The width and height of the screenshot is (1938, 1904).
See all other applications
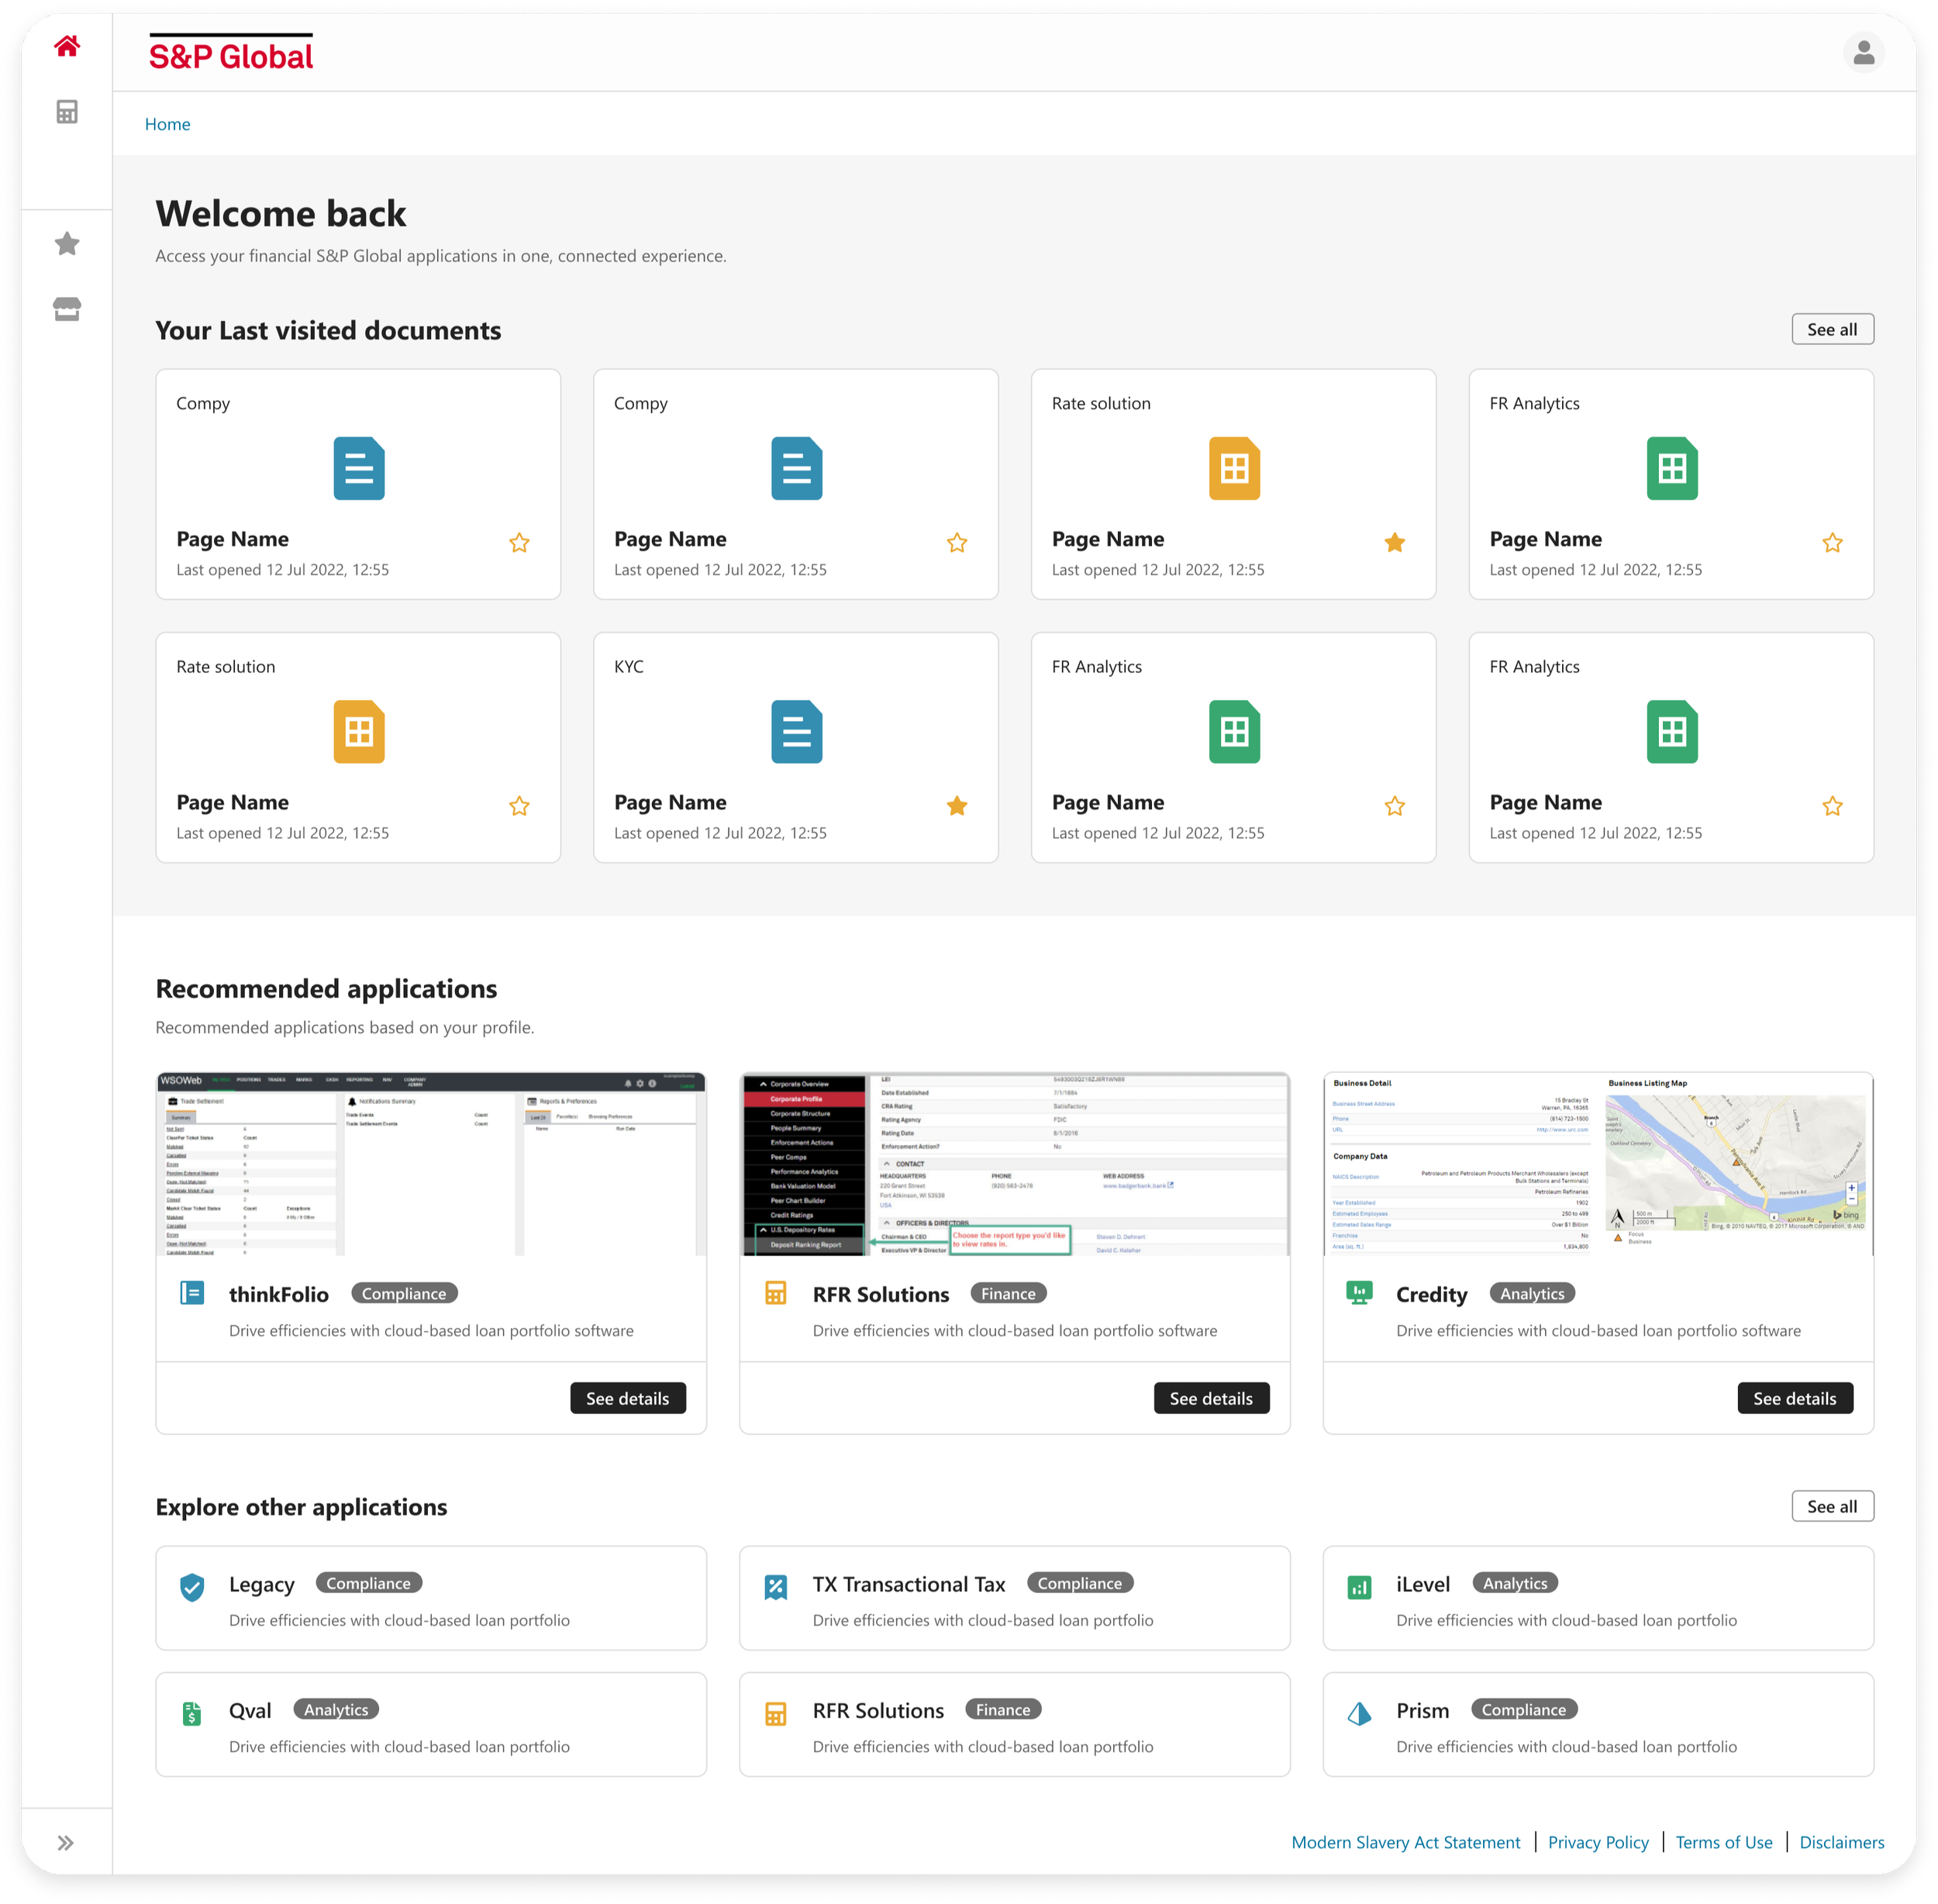[x=1832, y=1506]
